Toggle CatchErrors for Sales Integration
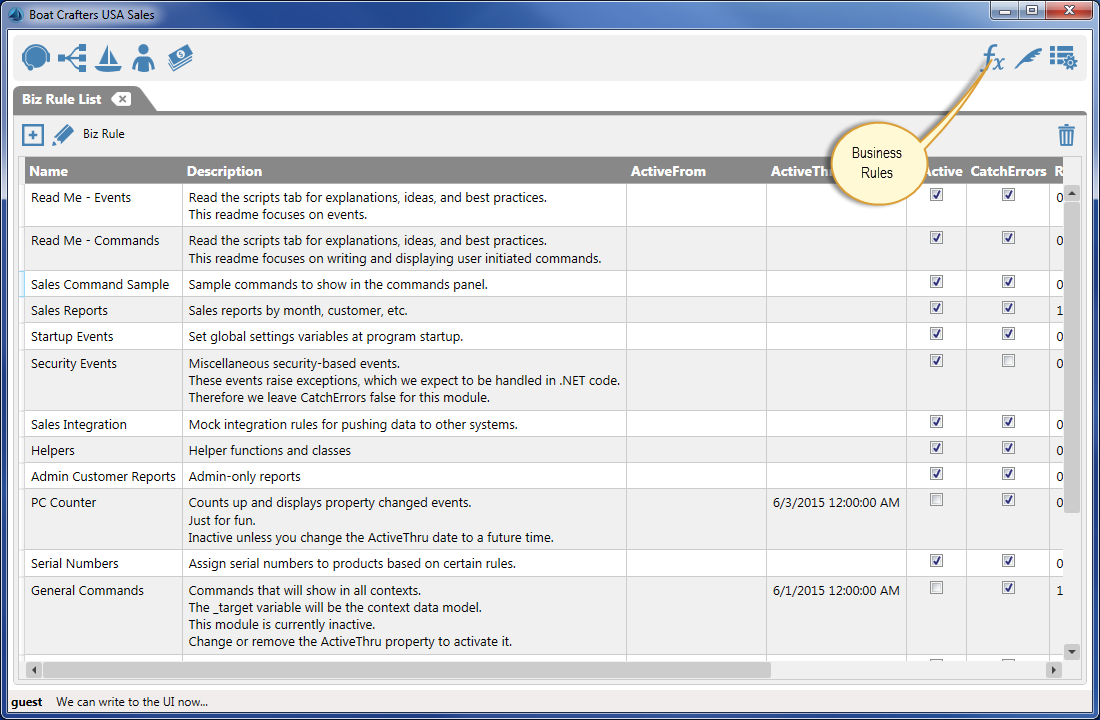The width and height of the screenshot is (1100, 720). tap(1008, 422)
